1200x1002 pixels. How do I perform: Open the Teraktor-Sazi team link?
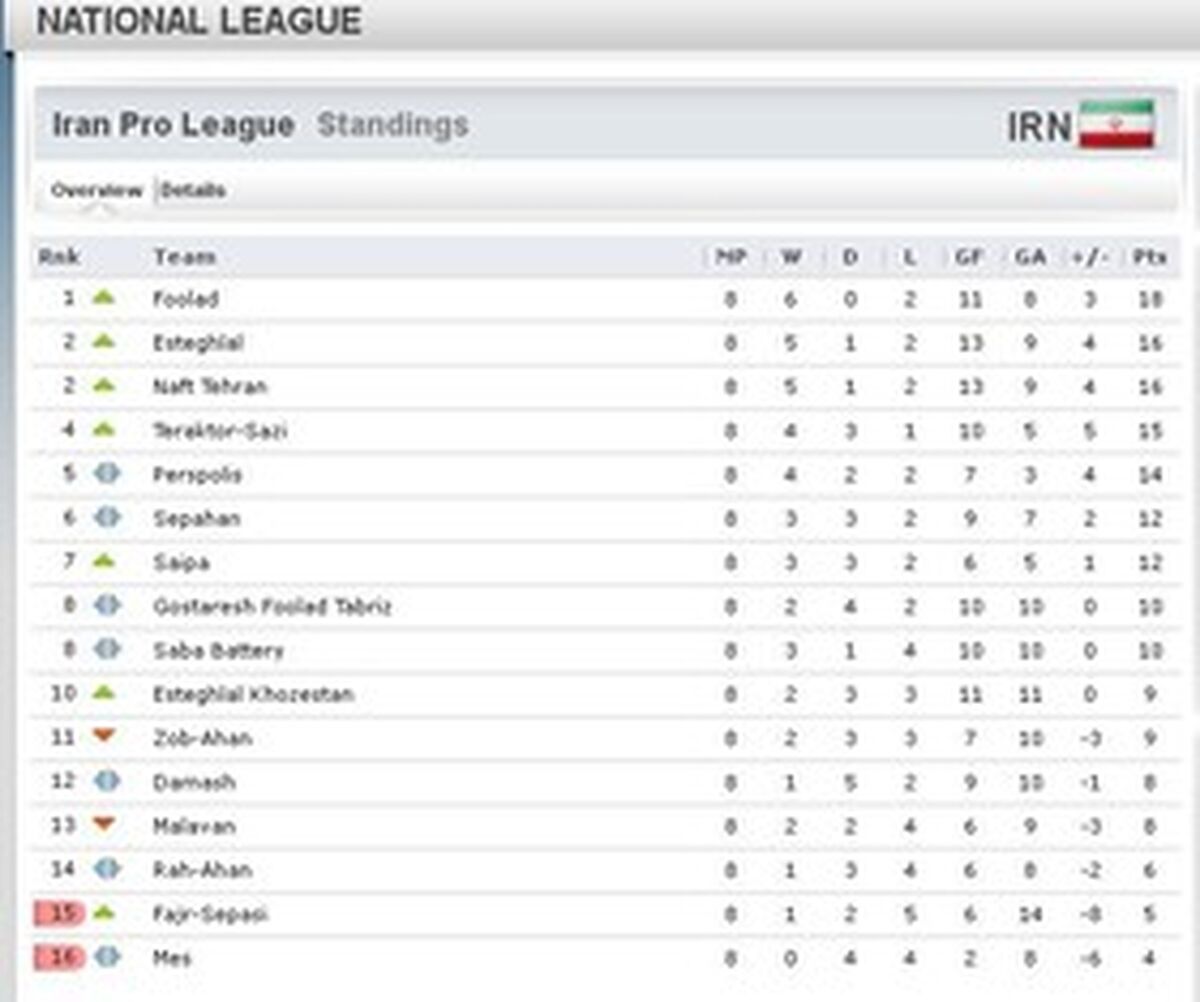220,431
